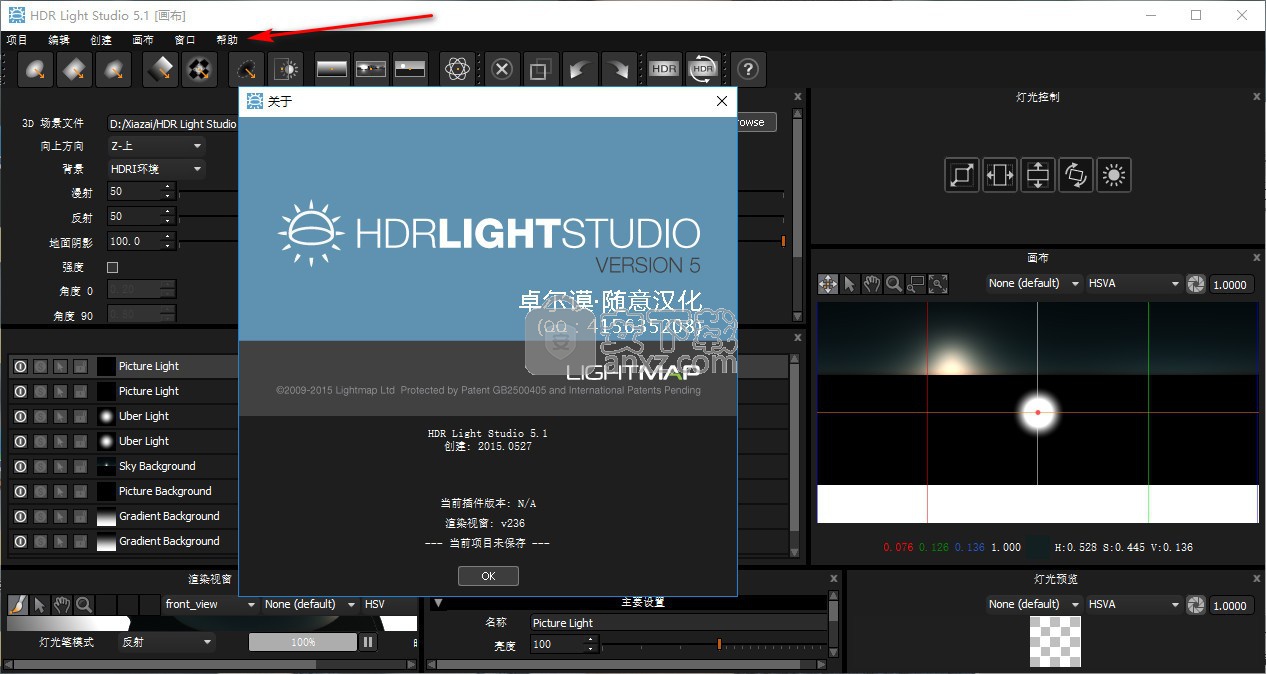Click the canvas exposure aperture icon

pyautogui.click(x=1196, y=284)
